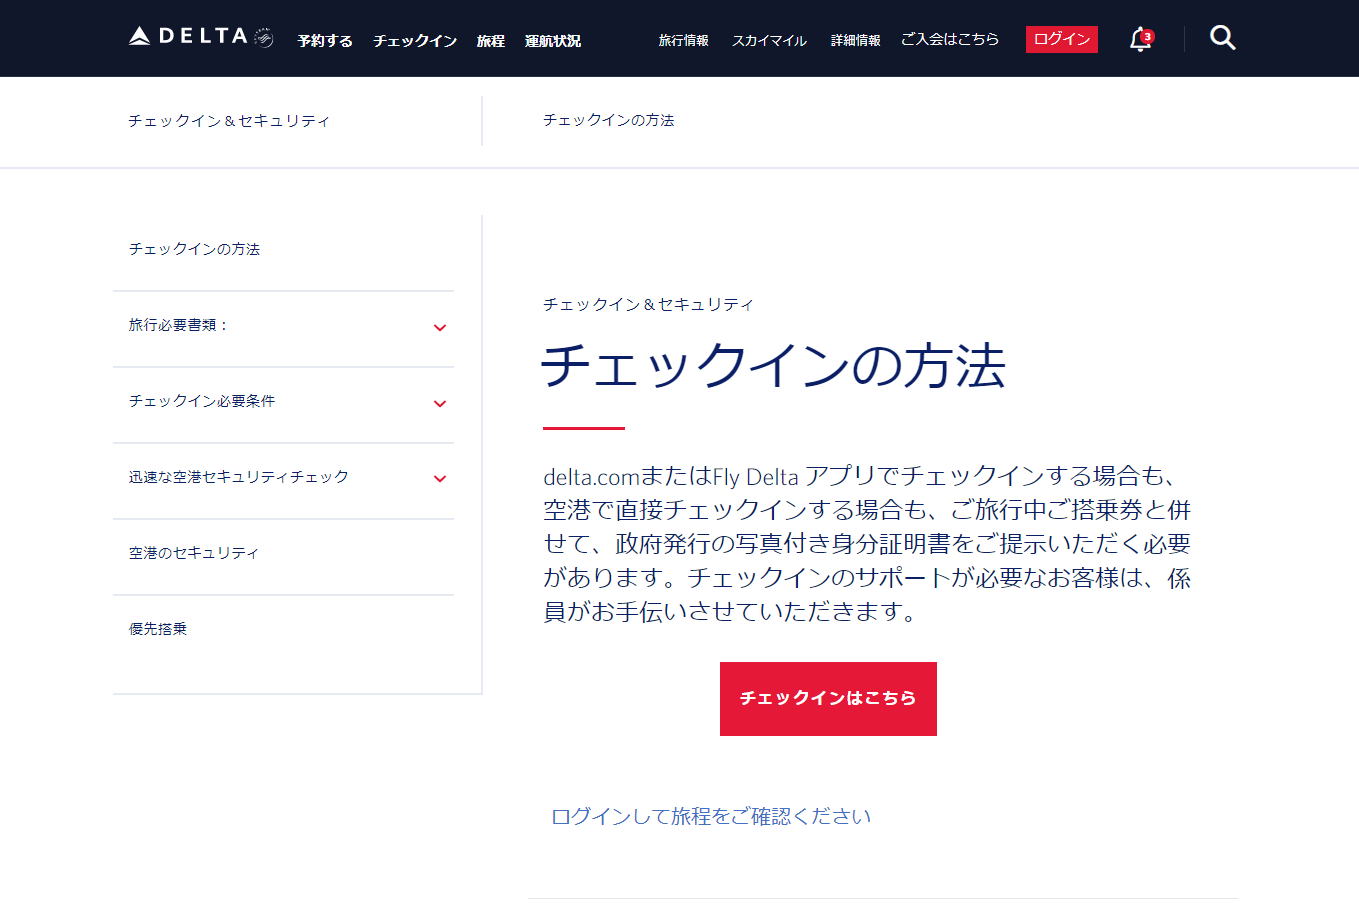
Task: Click the Delta logo in header
Action: (201, 37)
